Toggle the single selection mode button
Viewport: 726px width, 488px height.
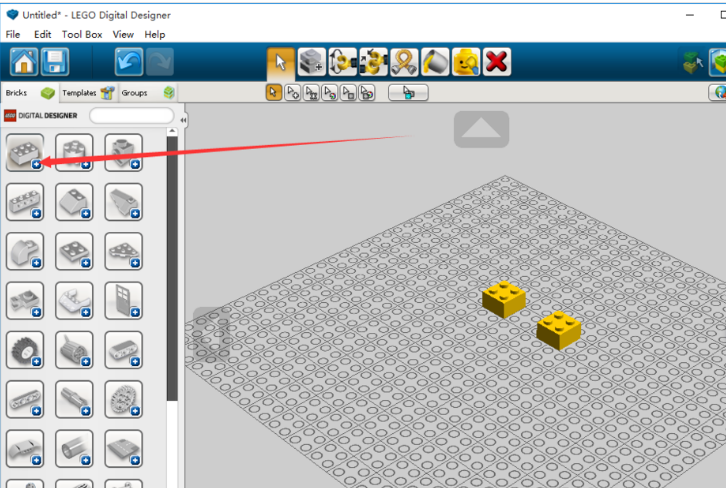click(274, 93)
